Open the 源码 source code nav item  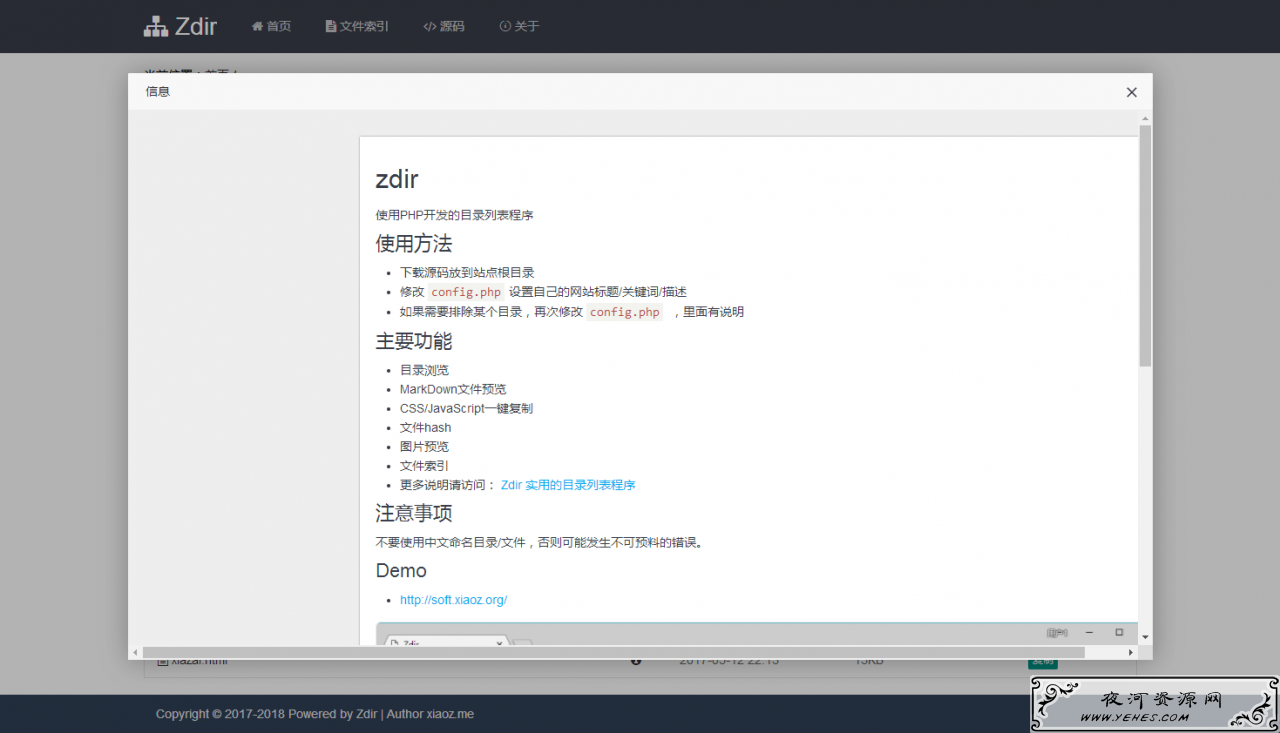(x=444, y=26)
